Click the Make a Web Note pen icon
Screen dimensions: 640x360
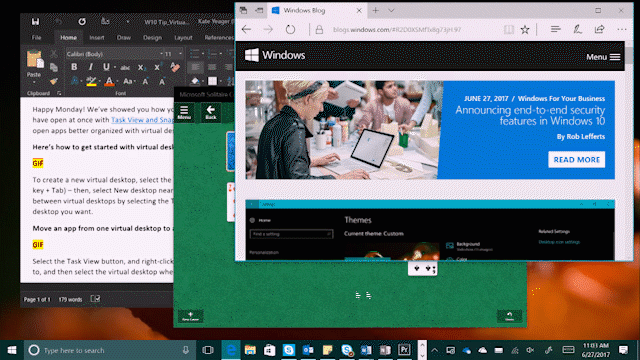click(577, 29)
